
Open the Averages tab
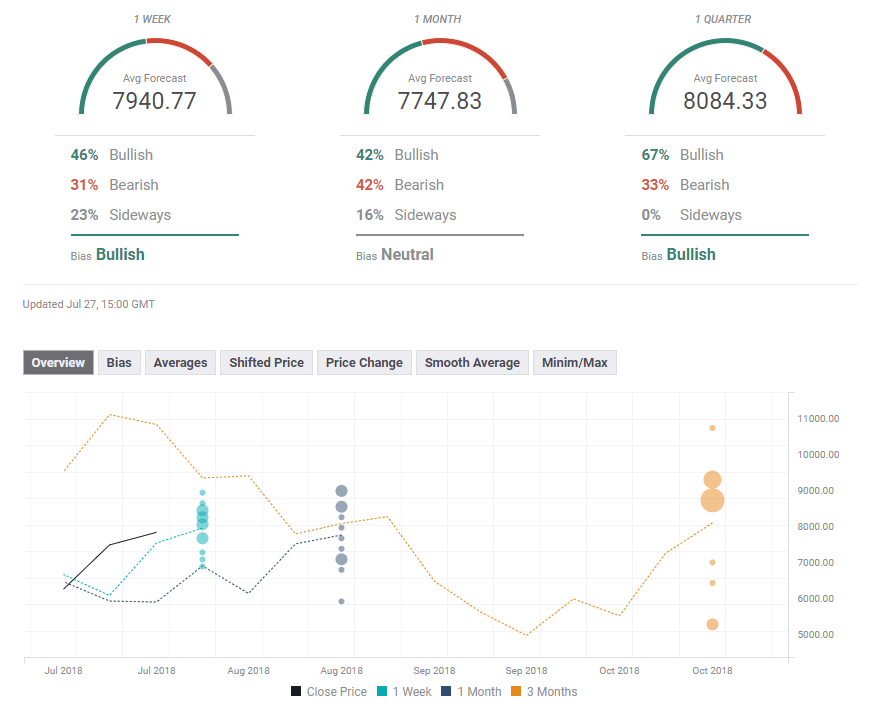(x=180, y=363)
